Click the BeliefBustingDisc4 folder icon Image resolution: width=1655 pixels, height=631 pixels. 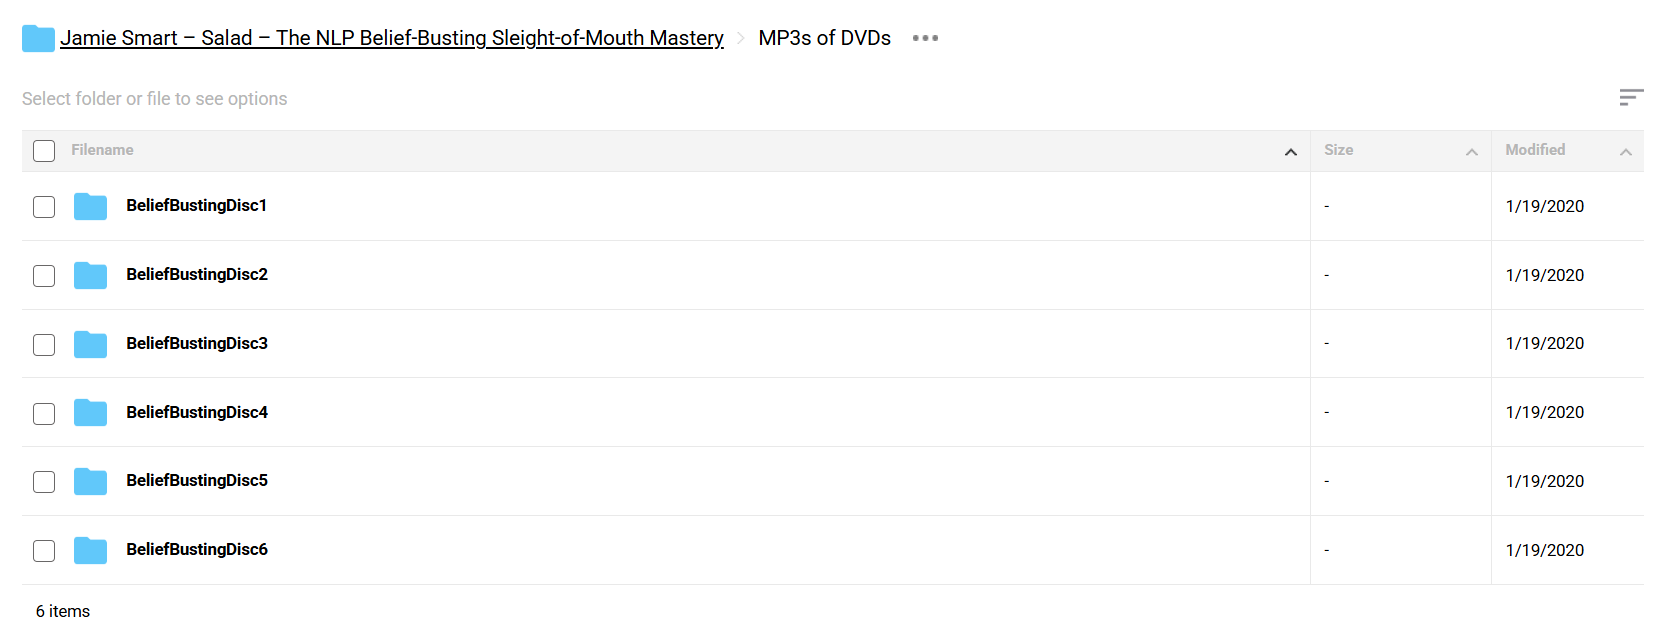click(90, 412)
